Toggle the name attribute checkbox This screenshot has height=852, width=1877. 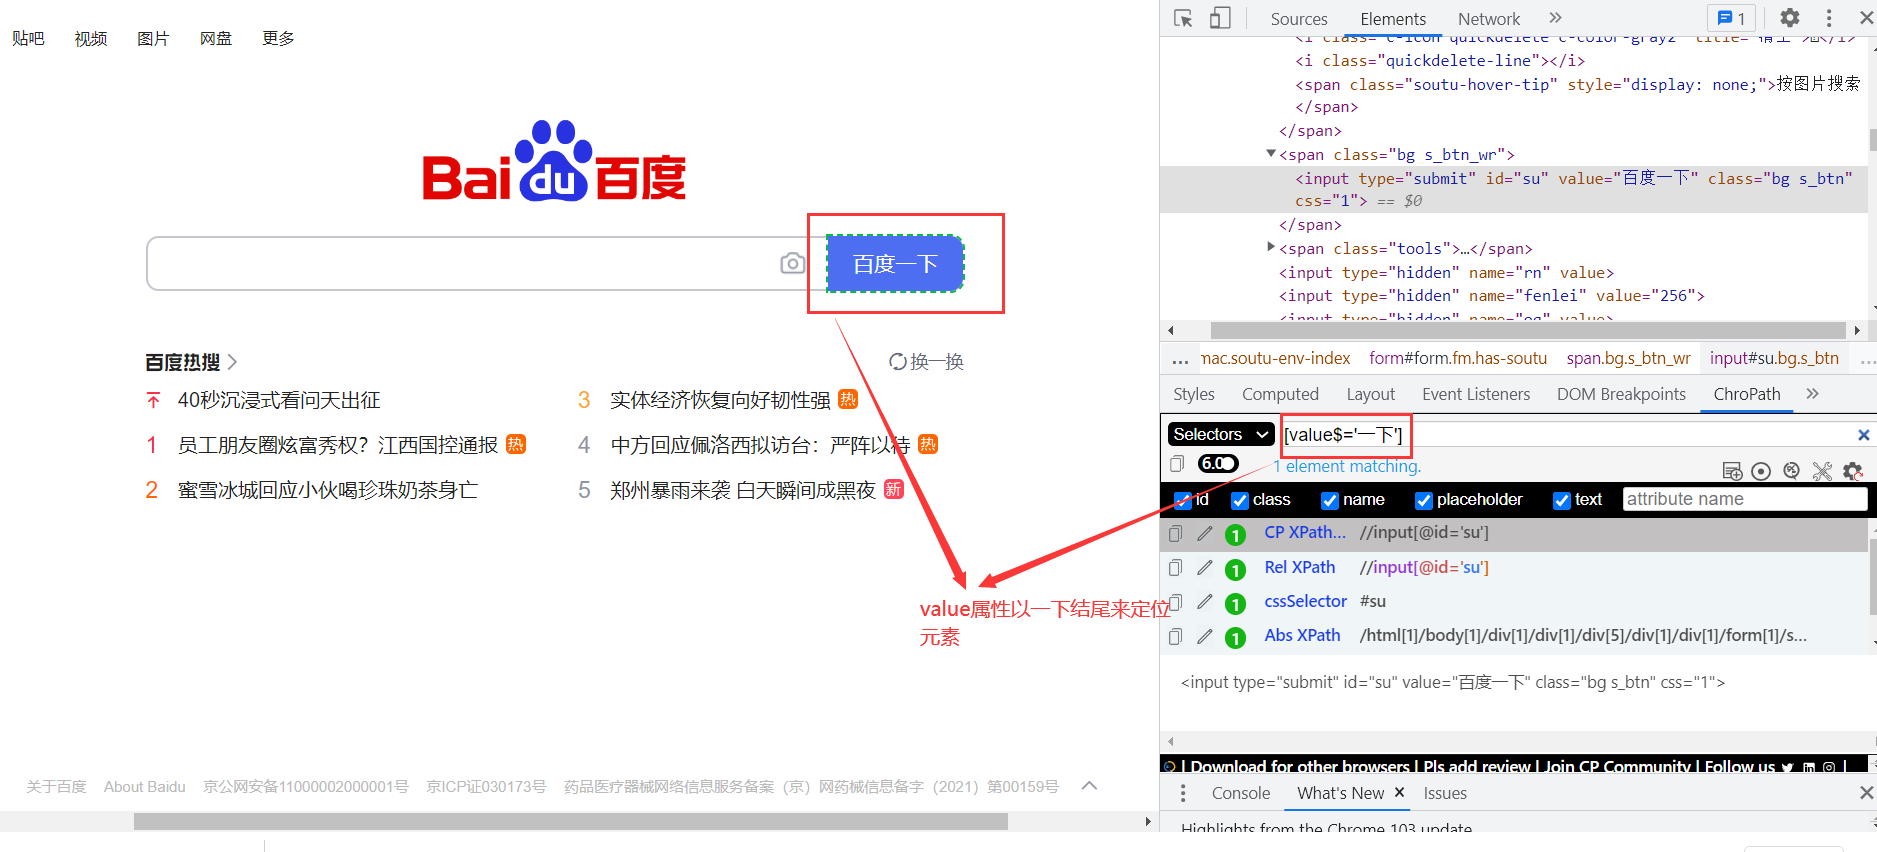pyautogui.click(x=1330, y=500)
